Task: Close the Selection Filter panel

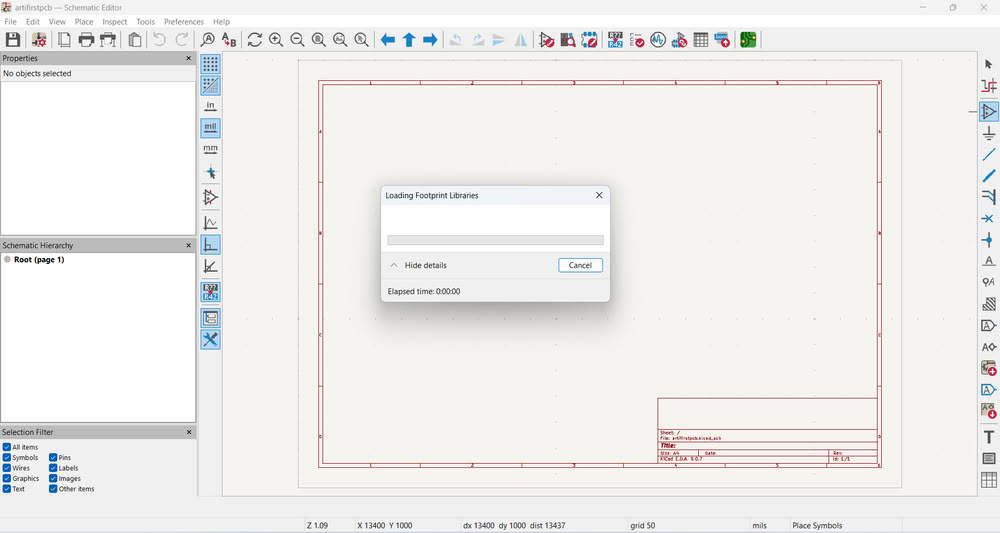Action: [x=189, y=432]
